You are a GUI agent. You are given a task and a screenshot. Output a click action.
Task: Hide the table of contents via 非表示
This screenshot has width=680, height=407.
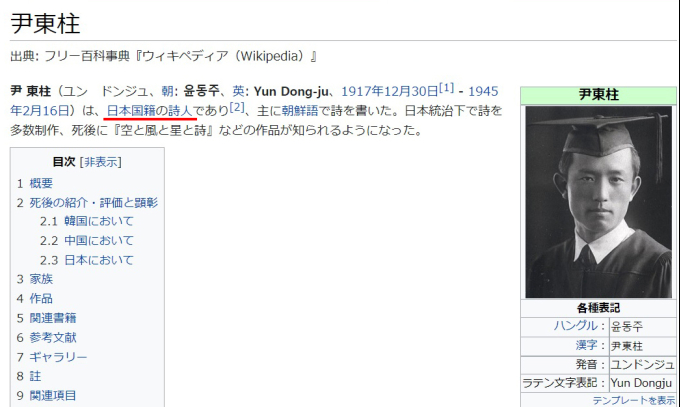(100, 161)
